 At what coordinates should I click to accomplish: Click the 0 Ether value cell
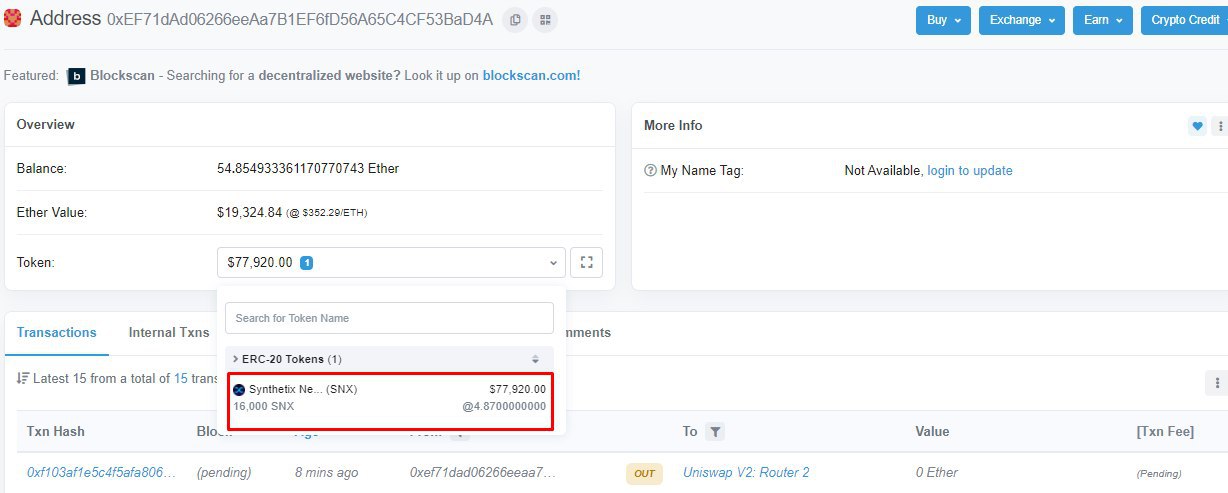pyautogui.click(x=936, y=472)
